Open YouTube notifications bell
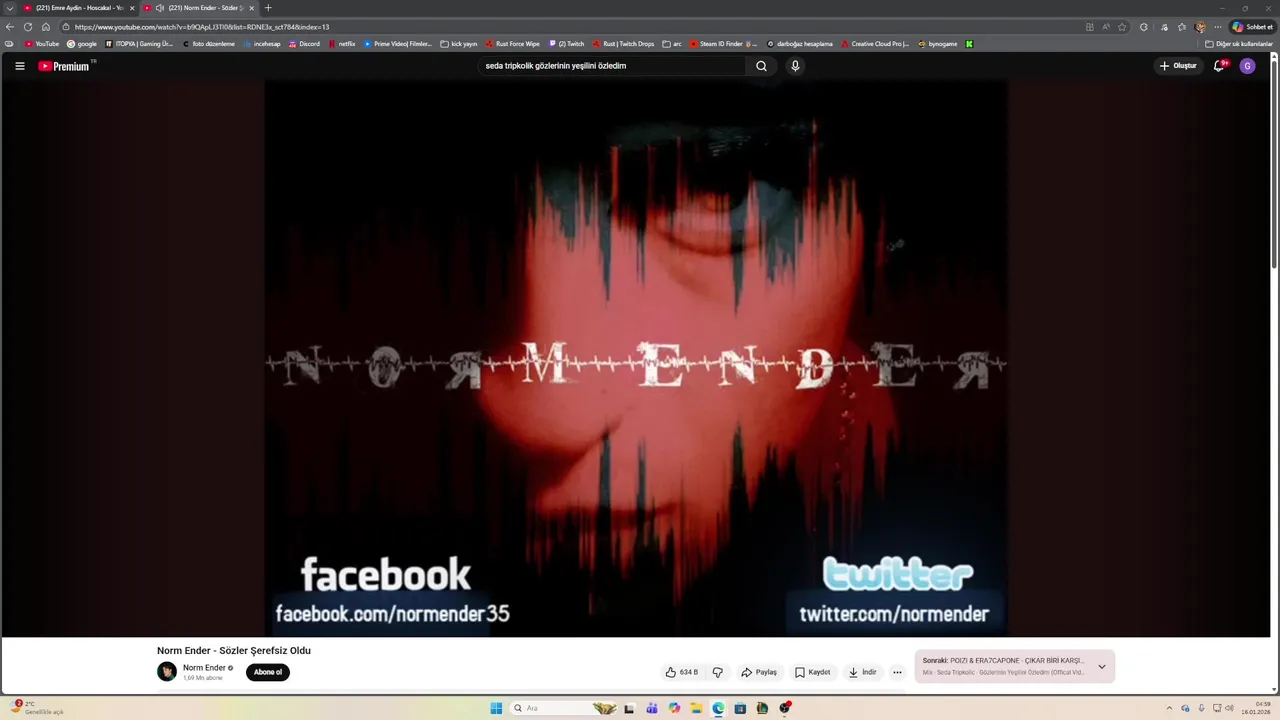This screenshot has width=1280, height=720. [1219, 66]
